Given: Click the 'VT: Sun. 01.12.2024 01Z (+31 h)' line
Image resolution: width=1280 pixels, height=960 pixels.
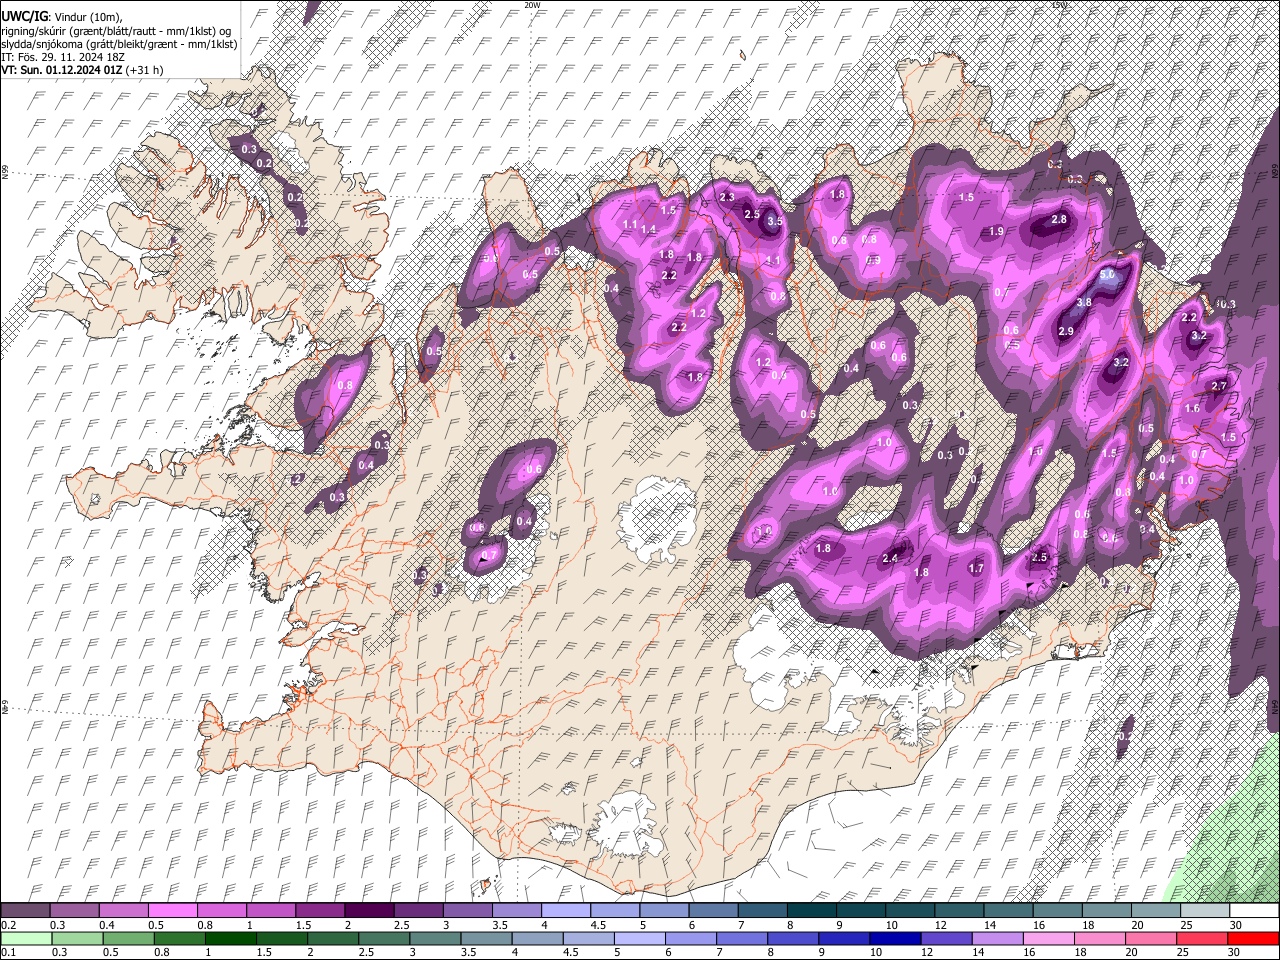Looking at the screenshot, I should (82, 70).
